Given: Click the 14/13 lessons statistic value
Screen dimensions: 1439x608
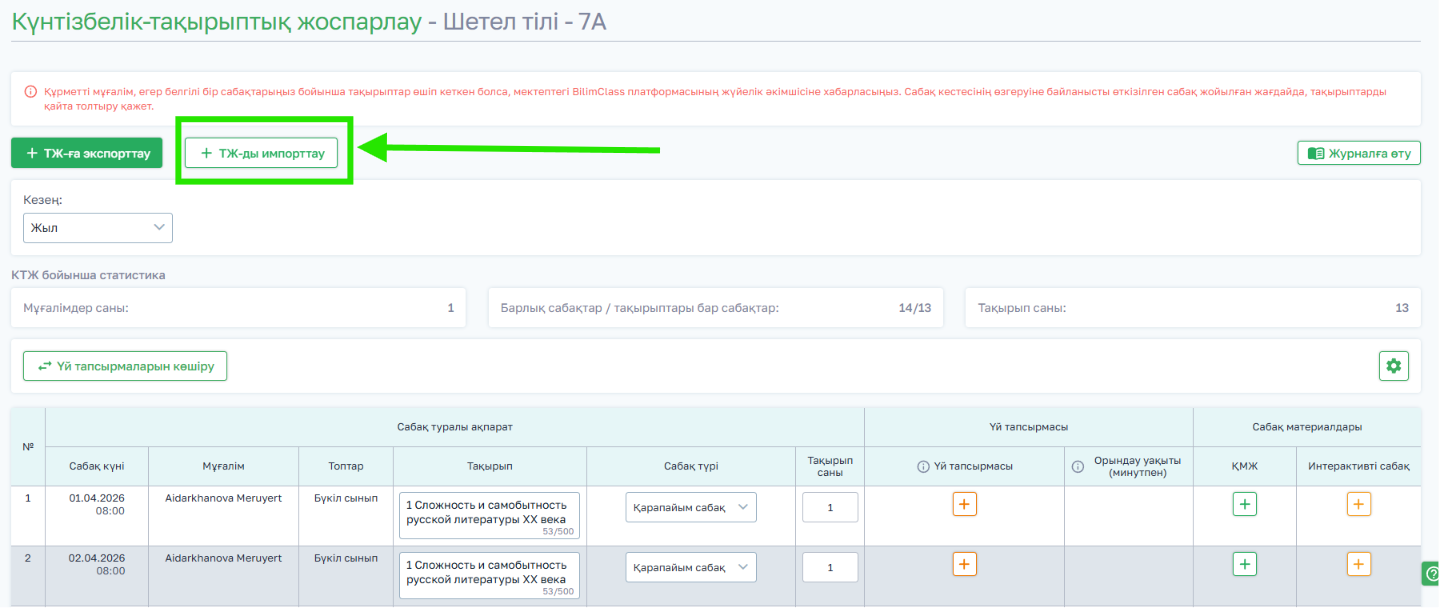Looking at the screenshot, I should coord(915,308).
